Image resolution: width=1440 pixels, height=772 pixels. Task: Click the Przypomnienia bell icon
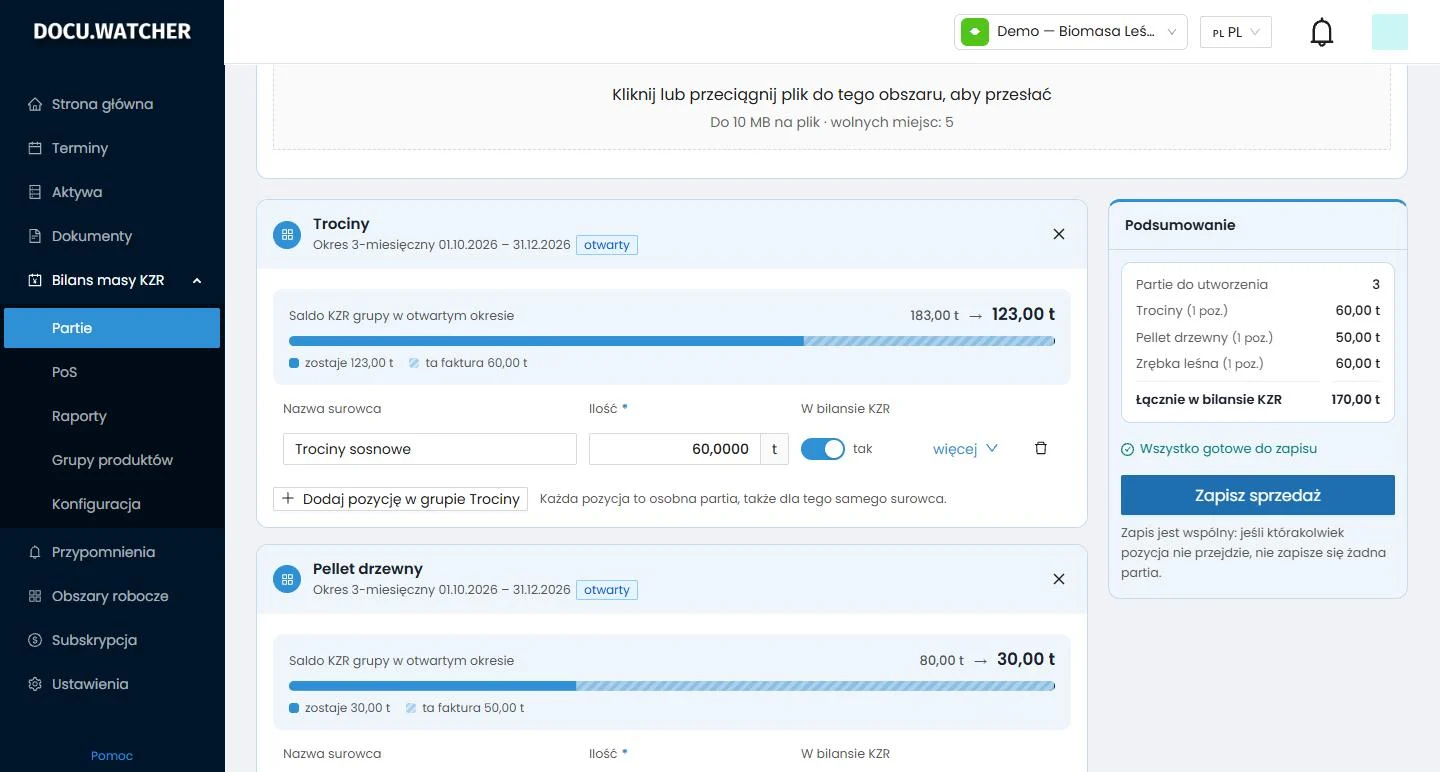pyautogui.click(x=35, y=552)
